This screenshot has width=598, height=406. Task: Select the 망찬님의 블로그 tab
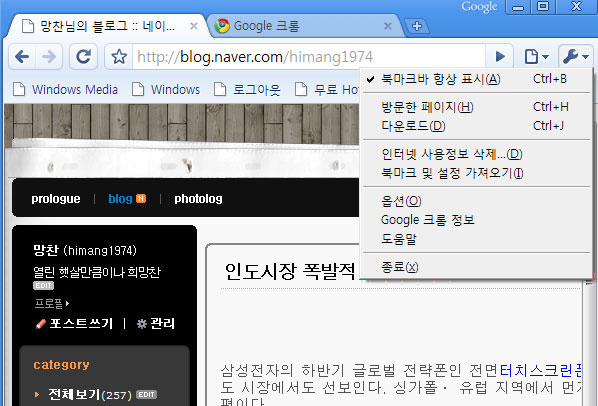click(107, 26)
